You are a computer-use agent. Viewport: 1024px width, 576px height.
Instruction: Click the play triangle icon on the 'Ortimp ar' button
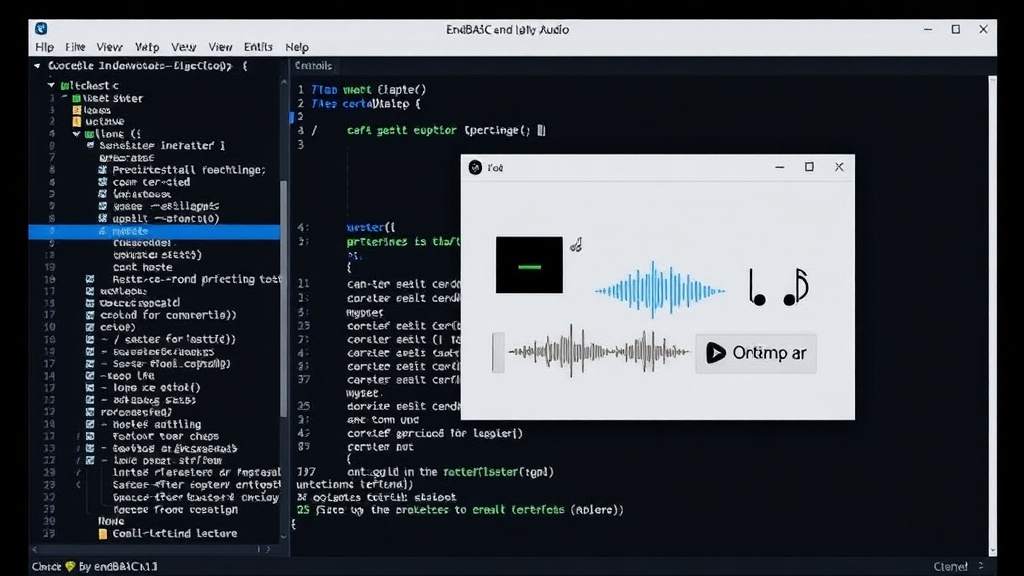click(716, 353)
